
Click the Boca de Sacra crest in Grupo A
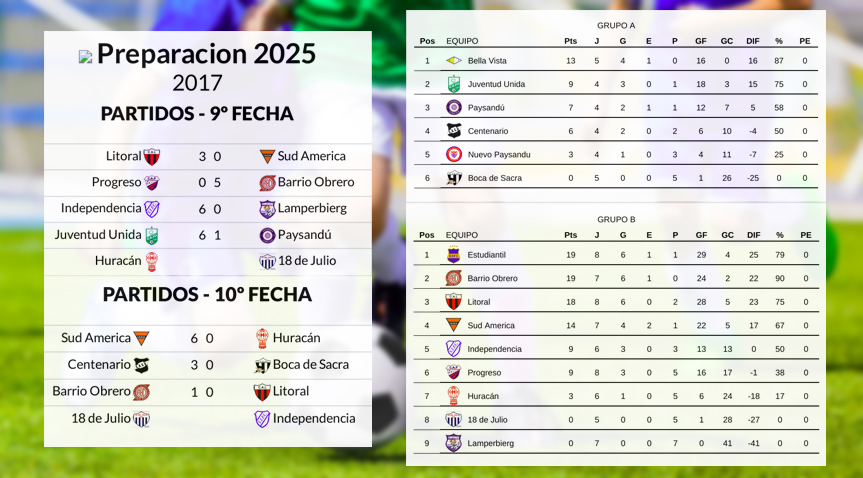pyautogui.click(x=454, y=178)
